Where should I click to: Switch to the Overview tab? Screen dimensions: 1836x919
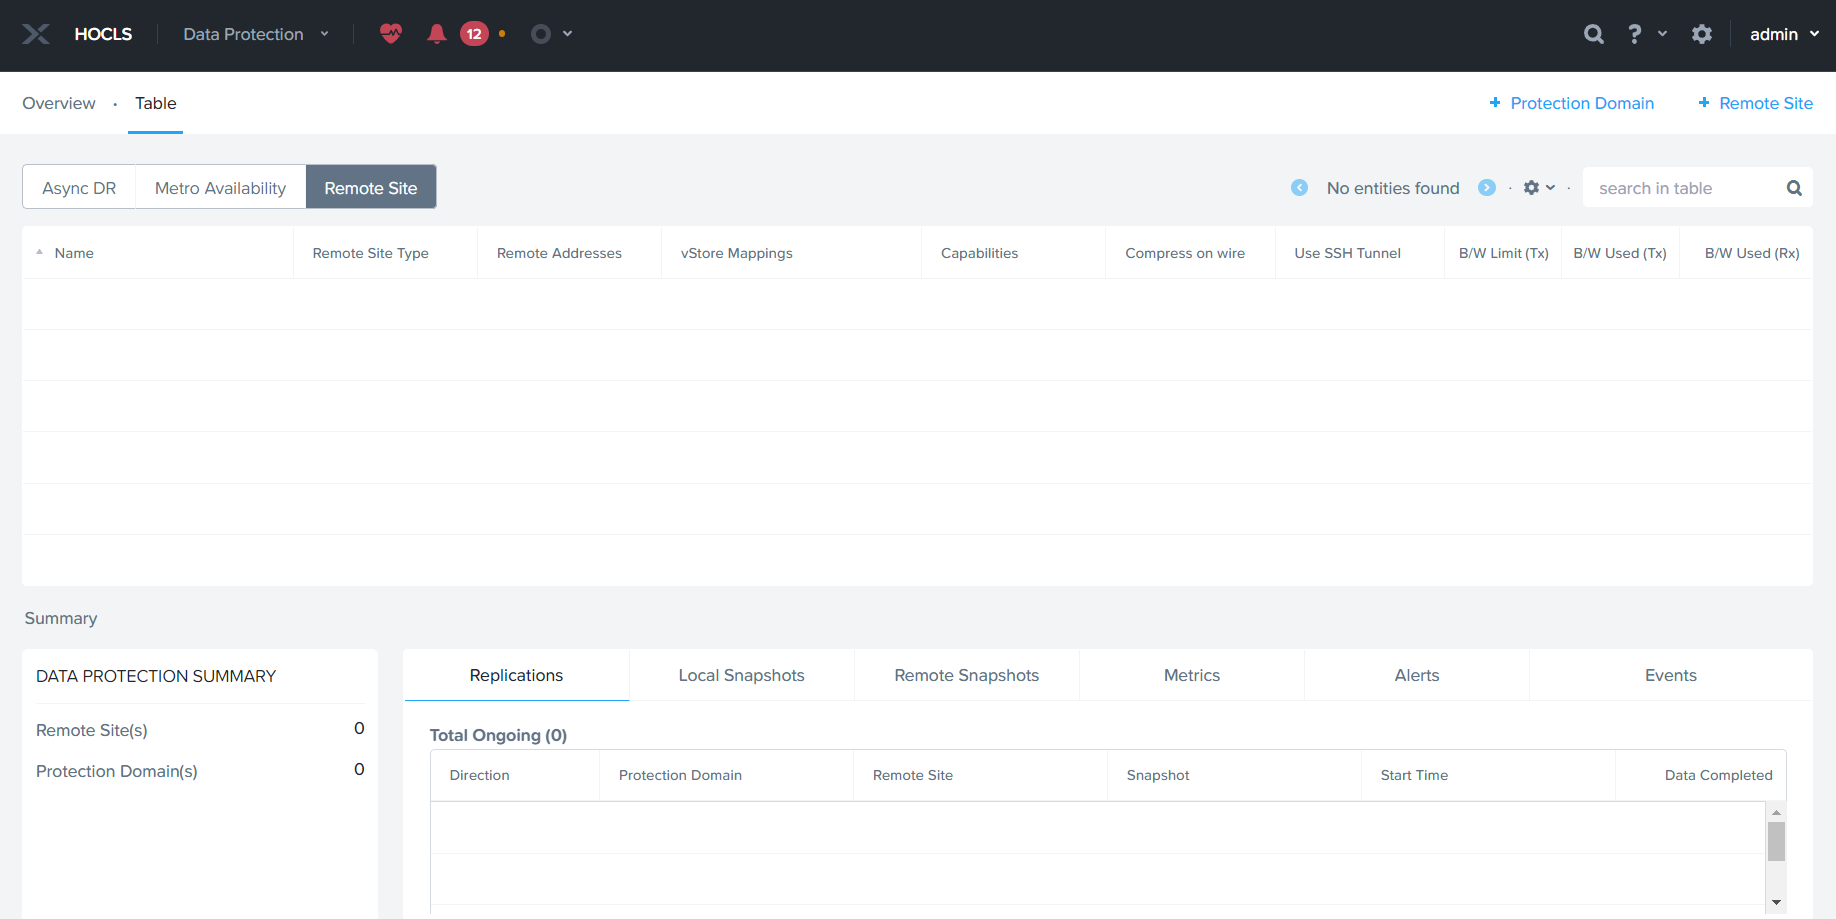[59, 103]
